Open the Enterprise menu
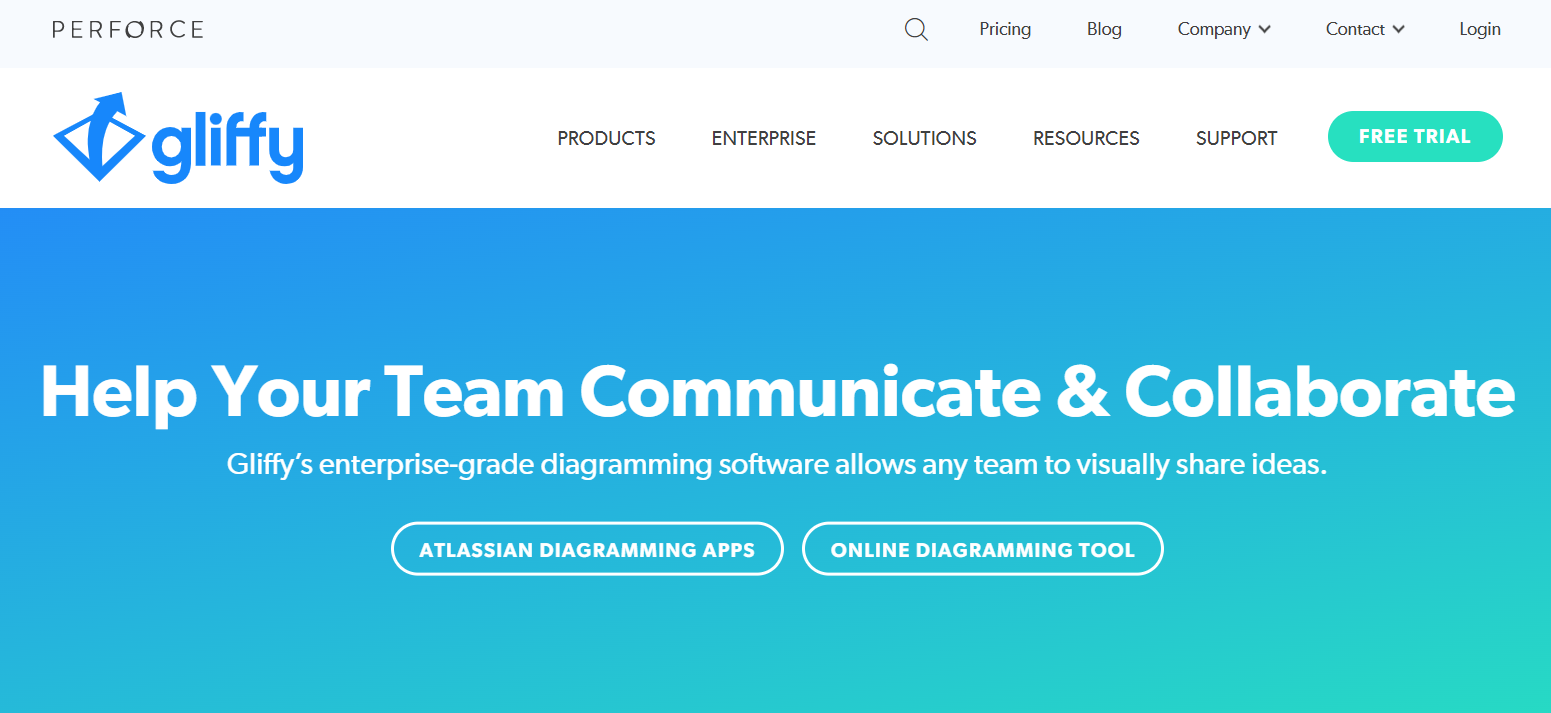The image size is (1551, 713). tap(764, 138)
